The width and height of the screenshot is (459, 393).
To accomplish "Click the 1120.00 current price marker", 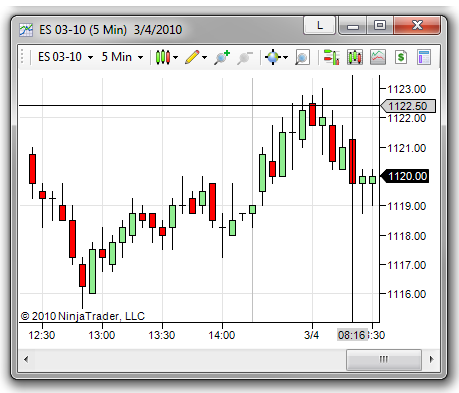I will point(405,176).
